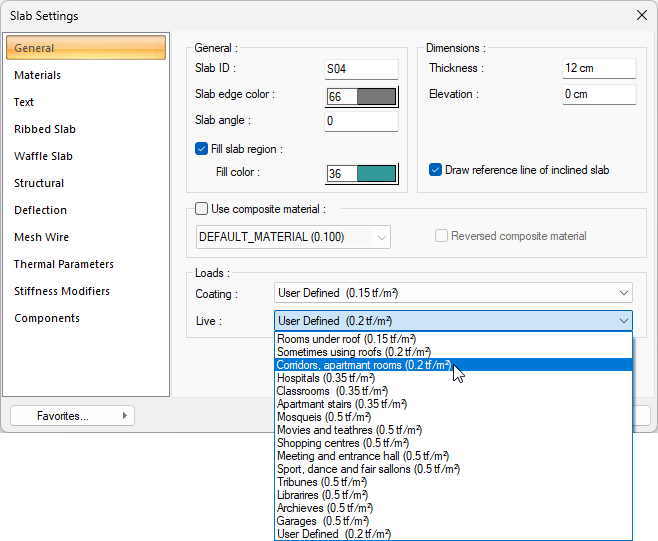
Task: Select Sometimes using roofs (0.2 tf/m²)
Action: (453, 352)
